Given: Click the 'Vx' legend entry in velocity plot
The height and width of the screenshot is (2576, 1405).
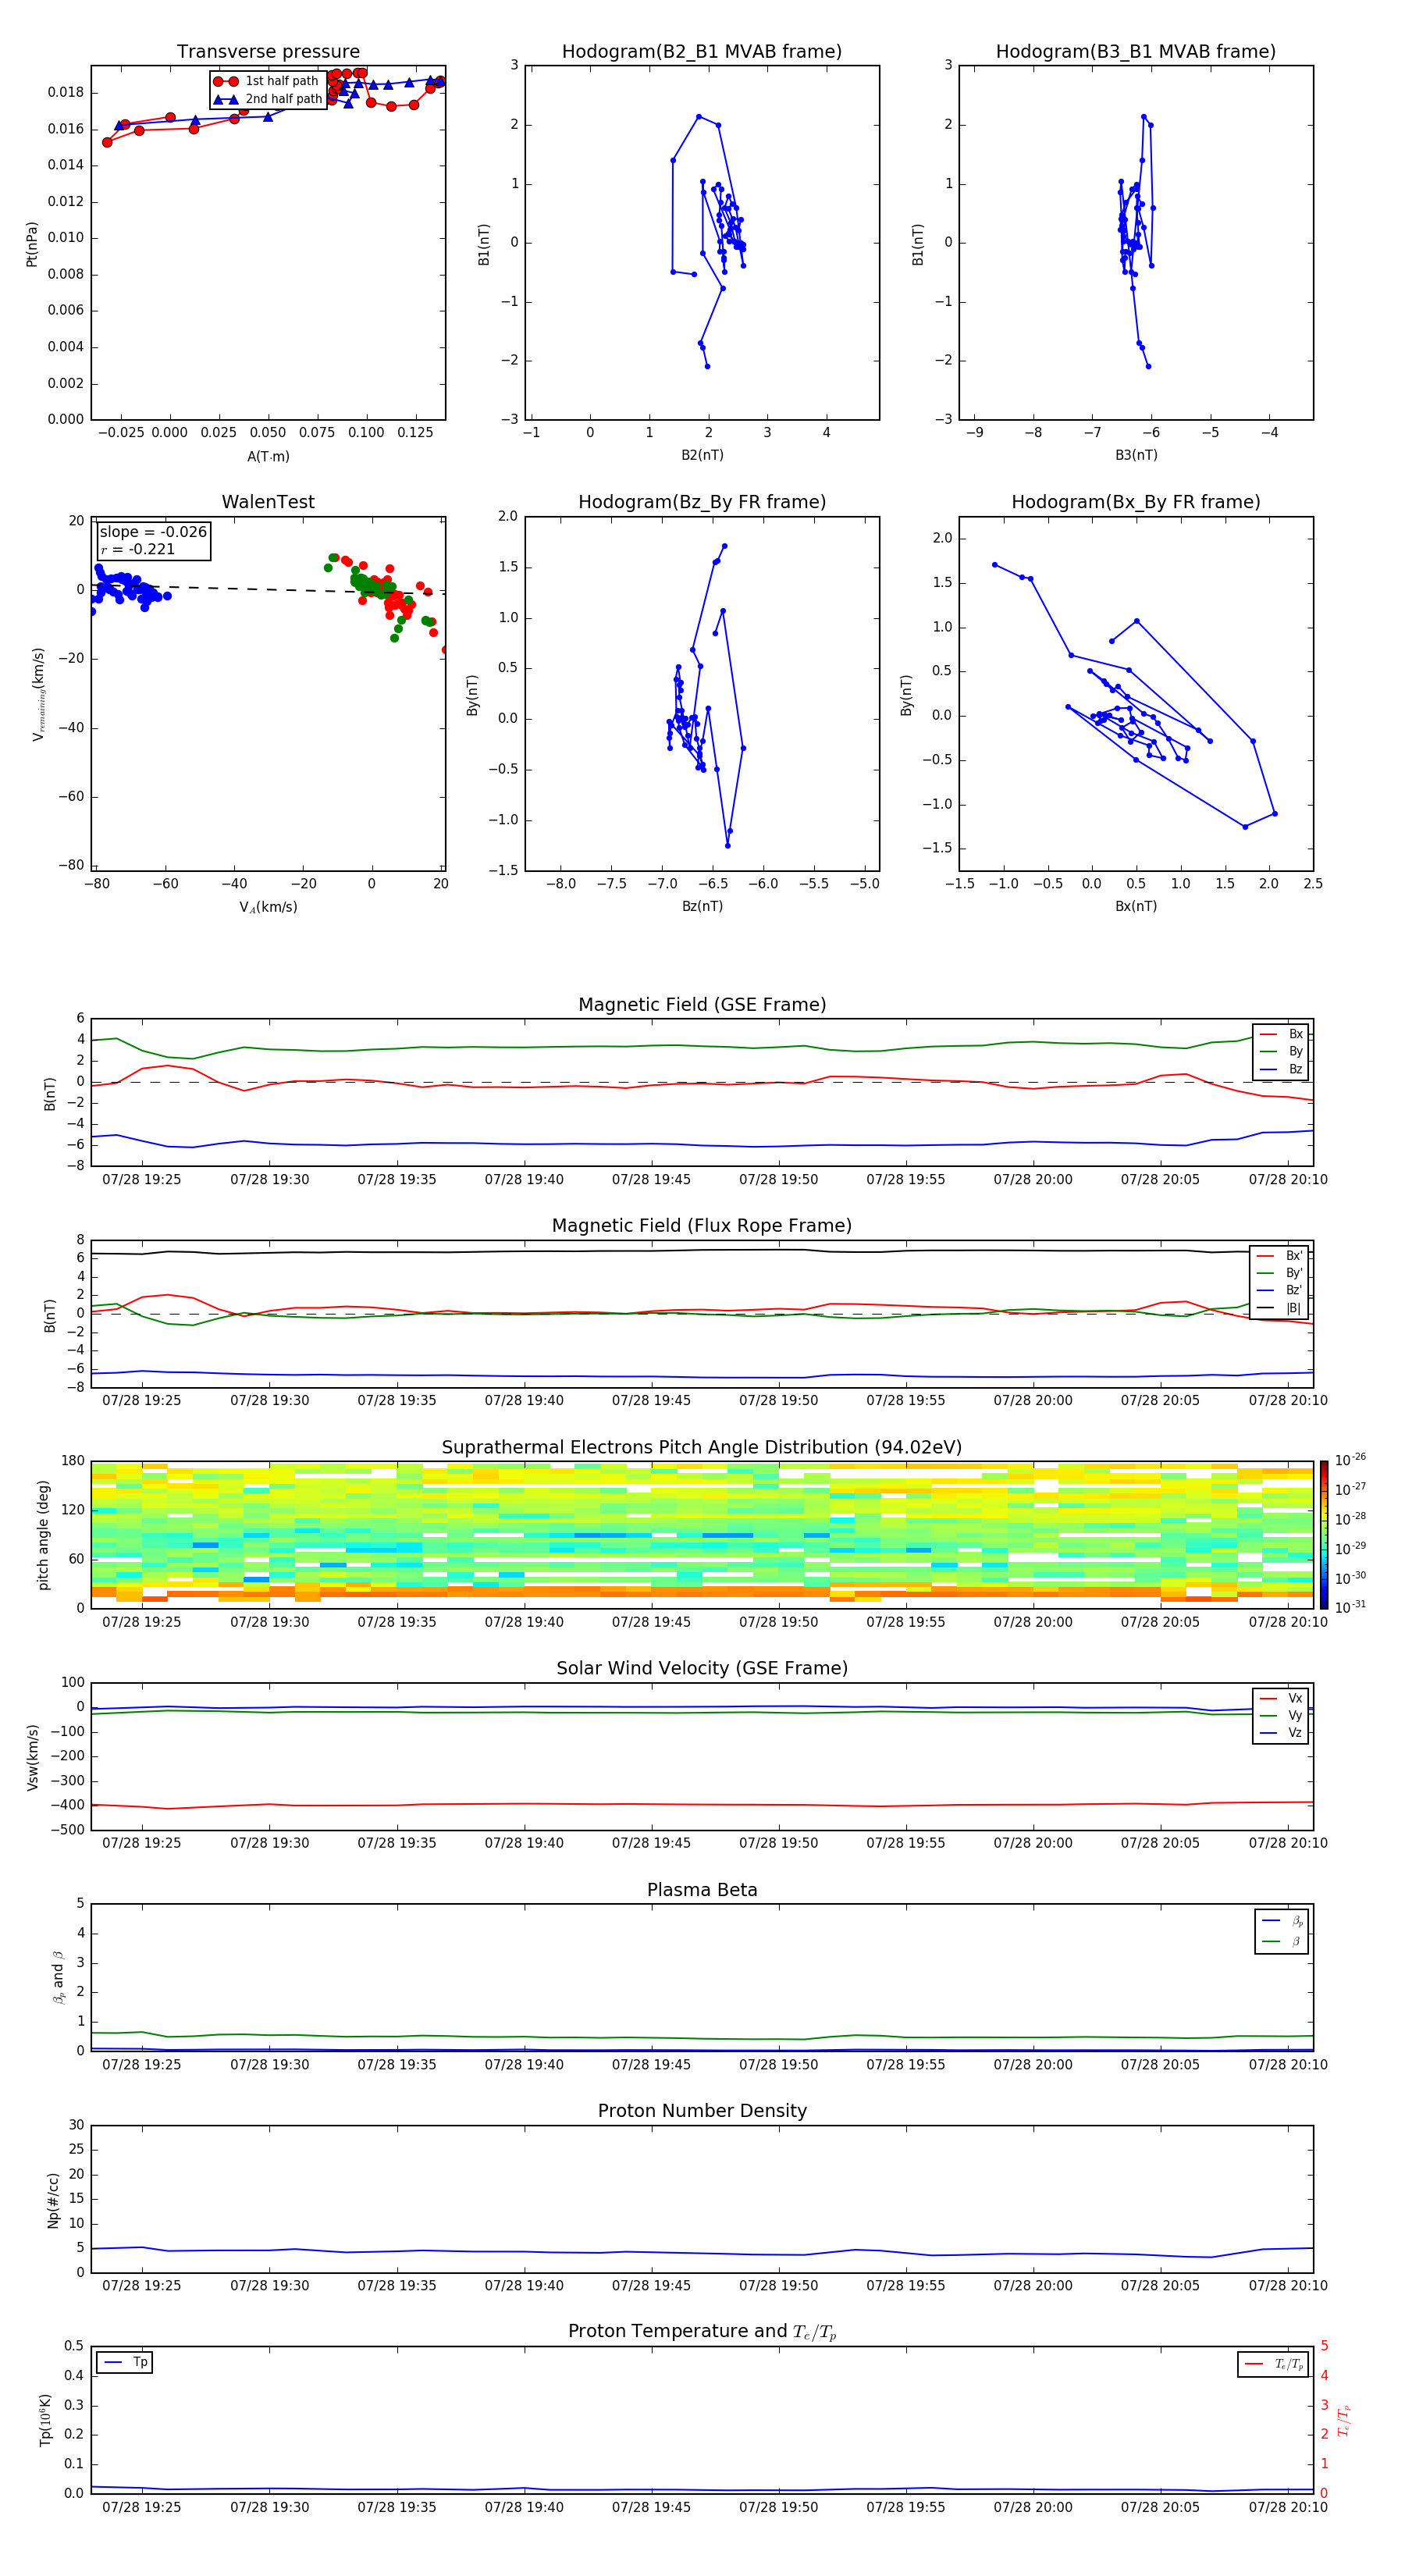Looking at the screenshot, I should (1281, 1699).
